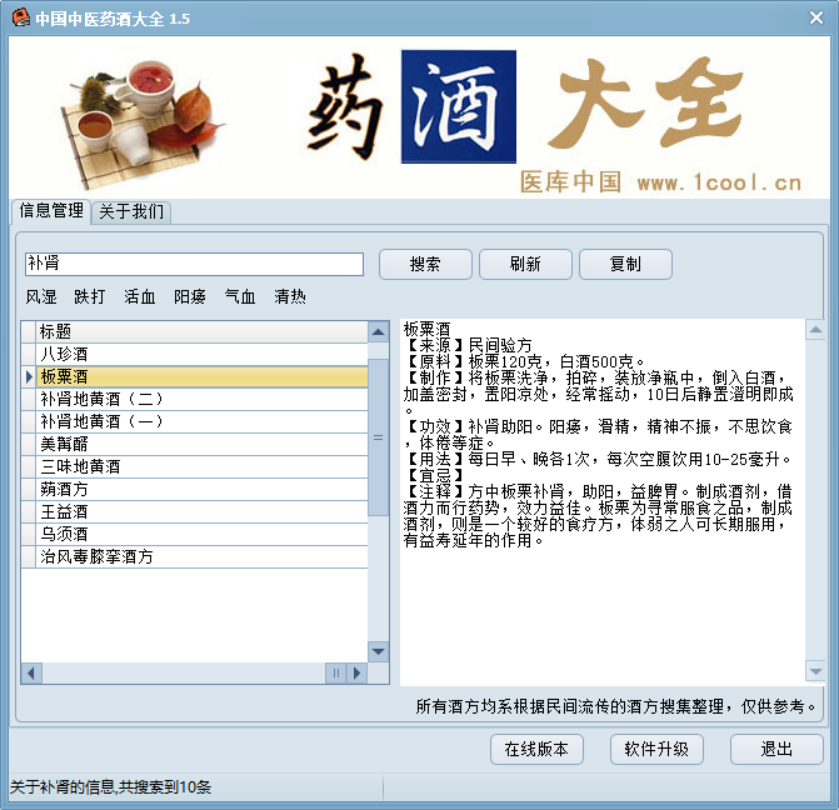
Task: Click the description panel's scroll down arrow
Action: [815, 672]
